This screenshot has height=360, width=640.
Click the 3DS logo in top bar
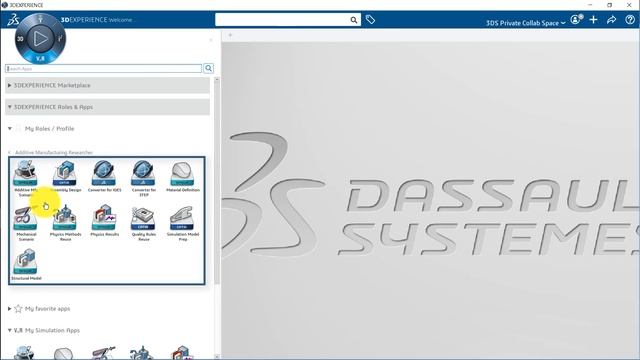[13, 20]
